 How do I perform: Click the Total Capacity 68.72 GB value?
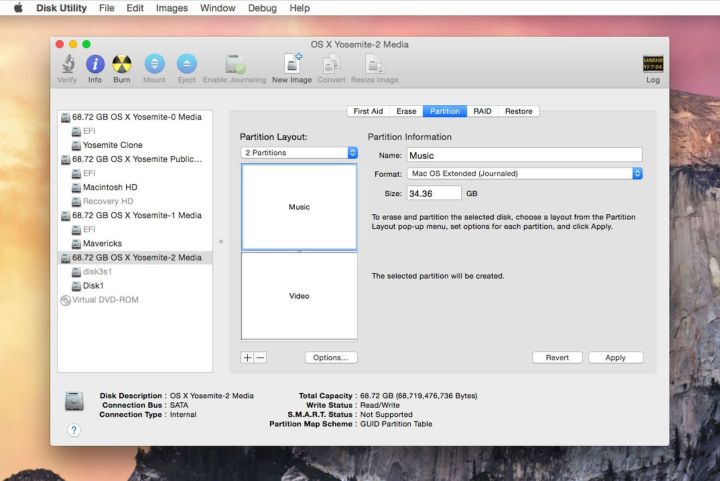pyautogui.click(x=418, y=396)
